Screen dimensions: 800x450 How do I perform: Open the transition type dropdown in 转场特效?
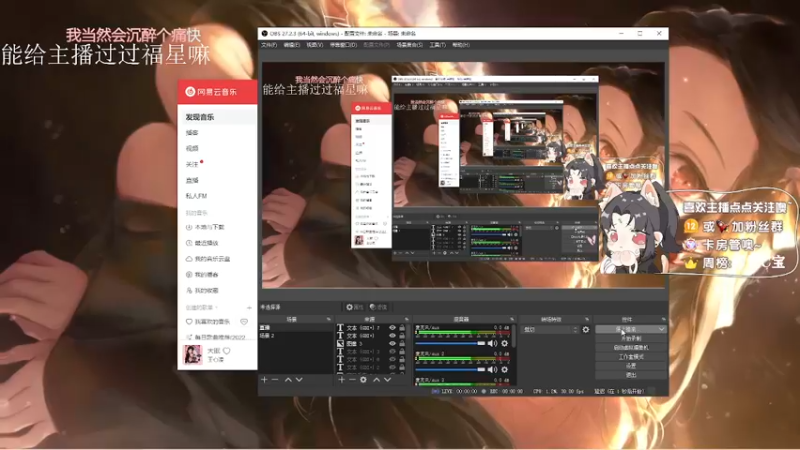[x=551, y=330]
